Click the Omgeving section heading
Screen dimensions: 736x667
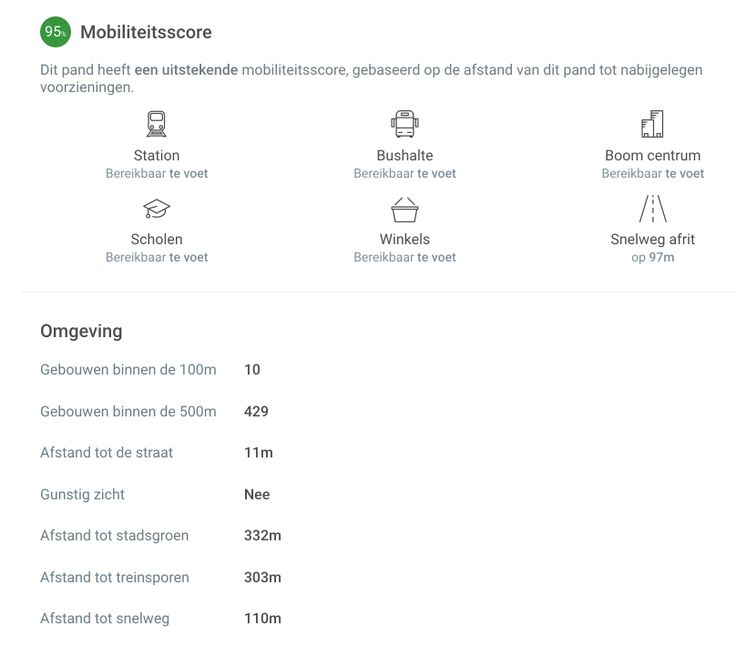(81, 331)
